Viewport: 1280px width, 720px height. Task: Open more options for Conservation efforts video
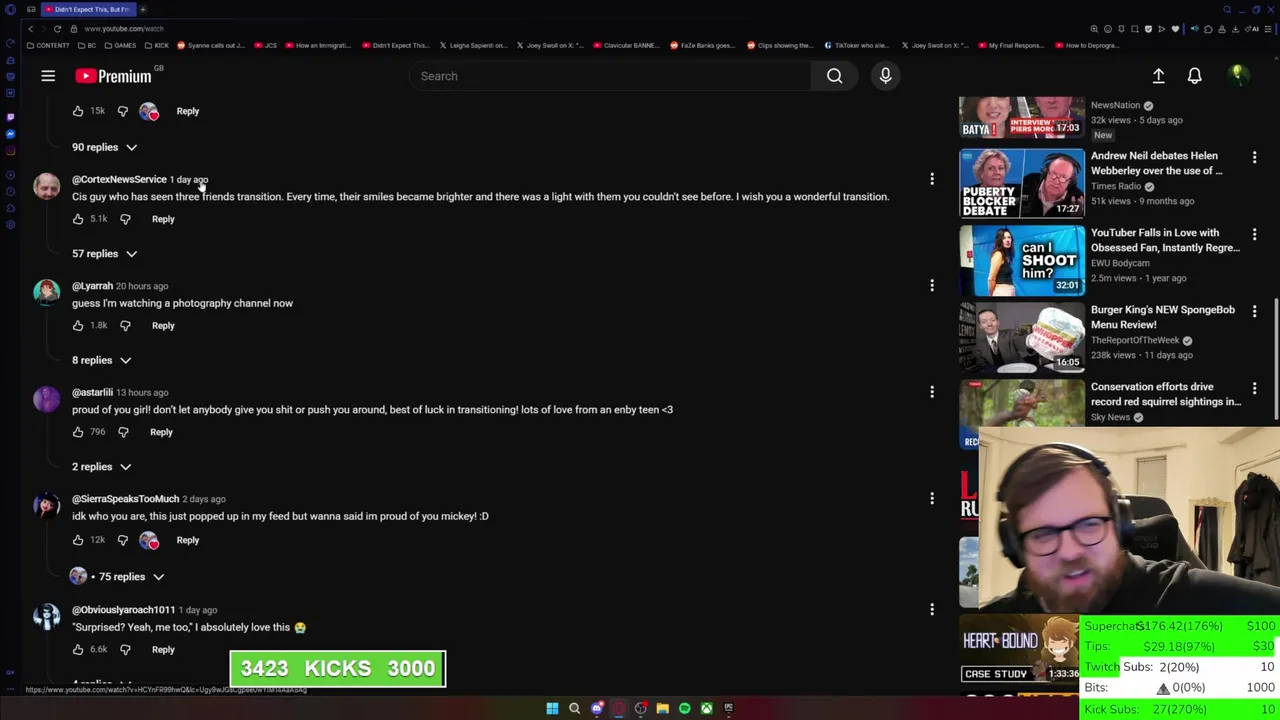pyautogui.click(x=1254, y=389)
